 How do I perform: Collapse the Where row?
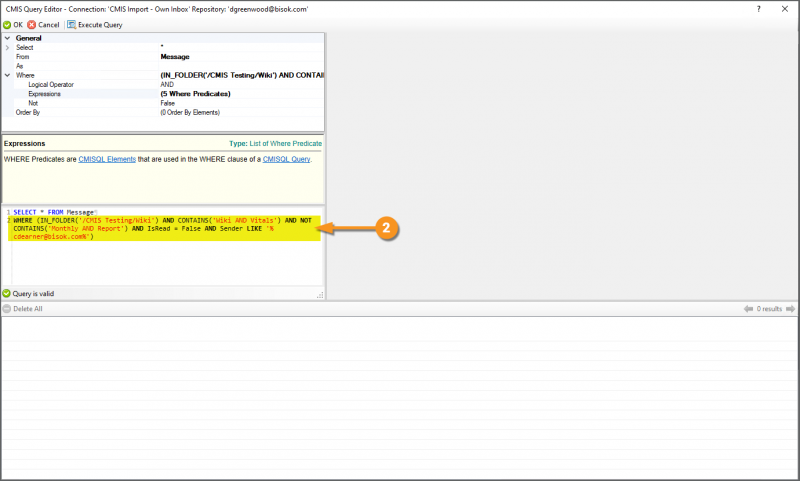7,75
